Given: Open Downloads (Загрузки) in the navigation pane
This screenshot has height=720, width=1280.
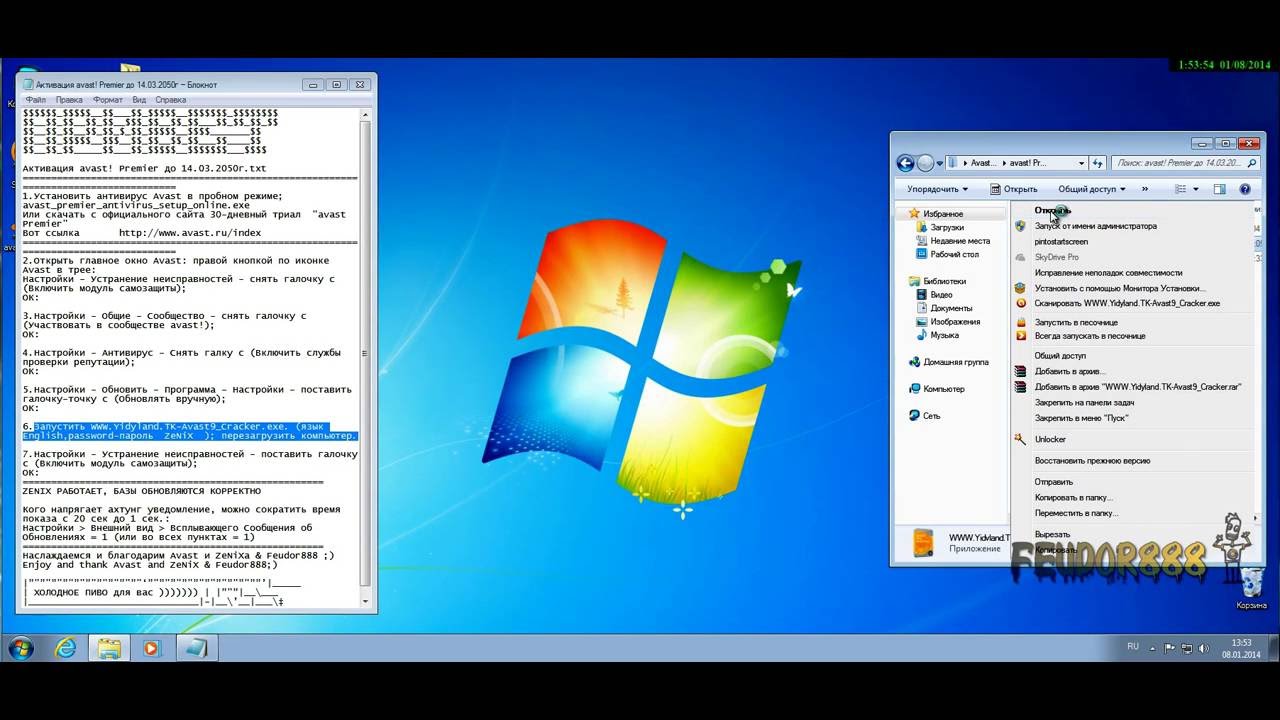Looking at the screenshot, I should 946,227.
